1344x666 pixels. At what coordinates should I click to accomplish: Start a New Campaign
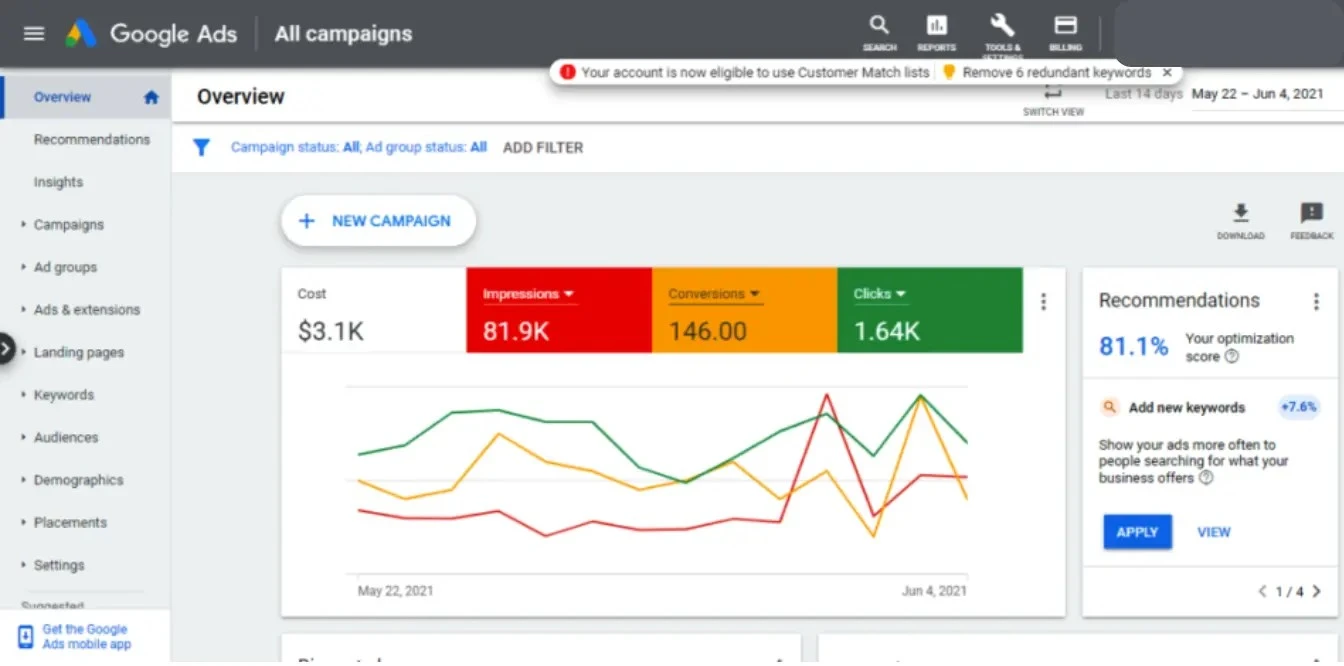coord(378,221)
